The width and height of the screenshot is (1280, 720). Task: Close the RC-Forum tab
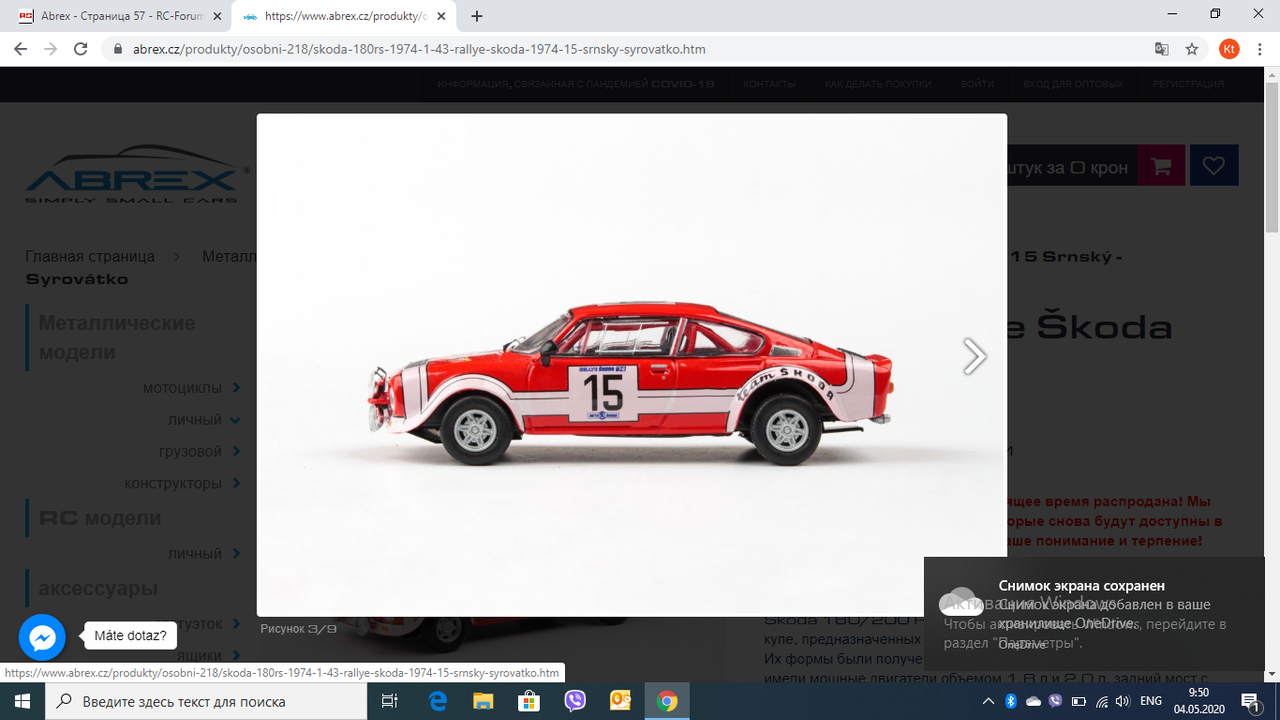[217, 16]
